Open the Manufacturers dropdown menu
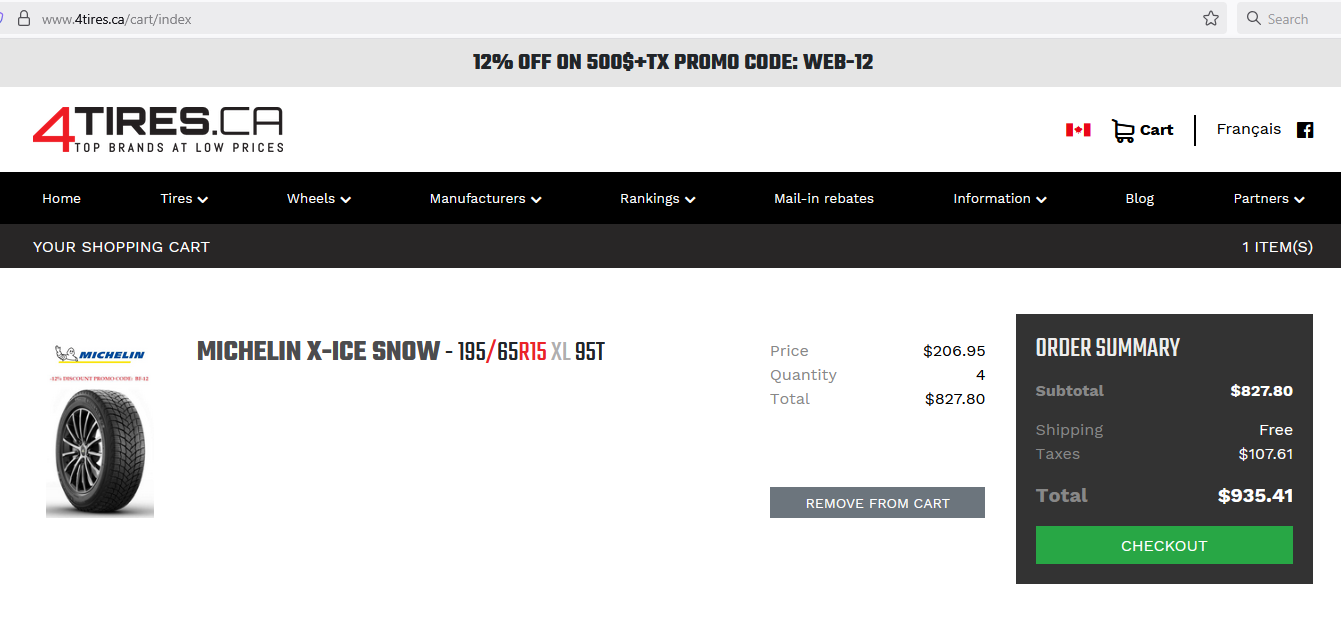Viewport: 1341px width, 631px height. (485, 198)
